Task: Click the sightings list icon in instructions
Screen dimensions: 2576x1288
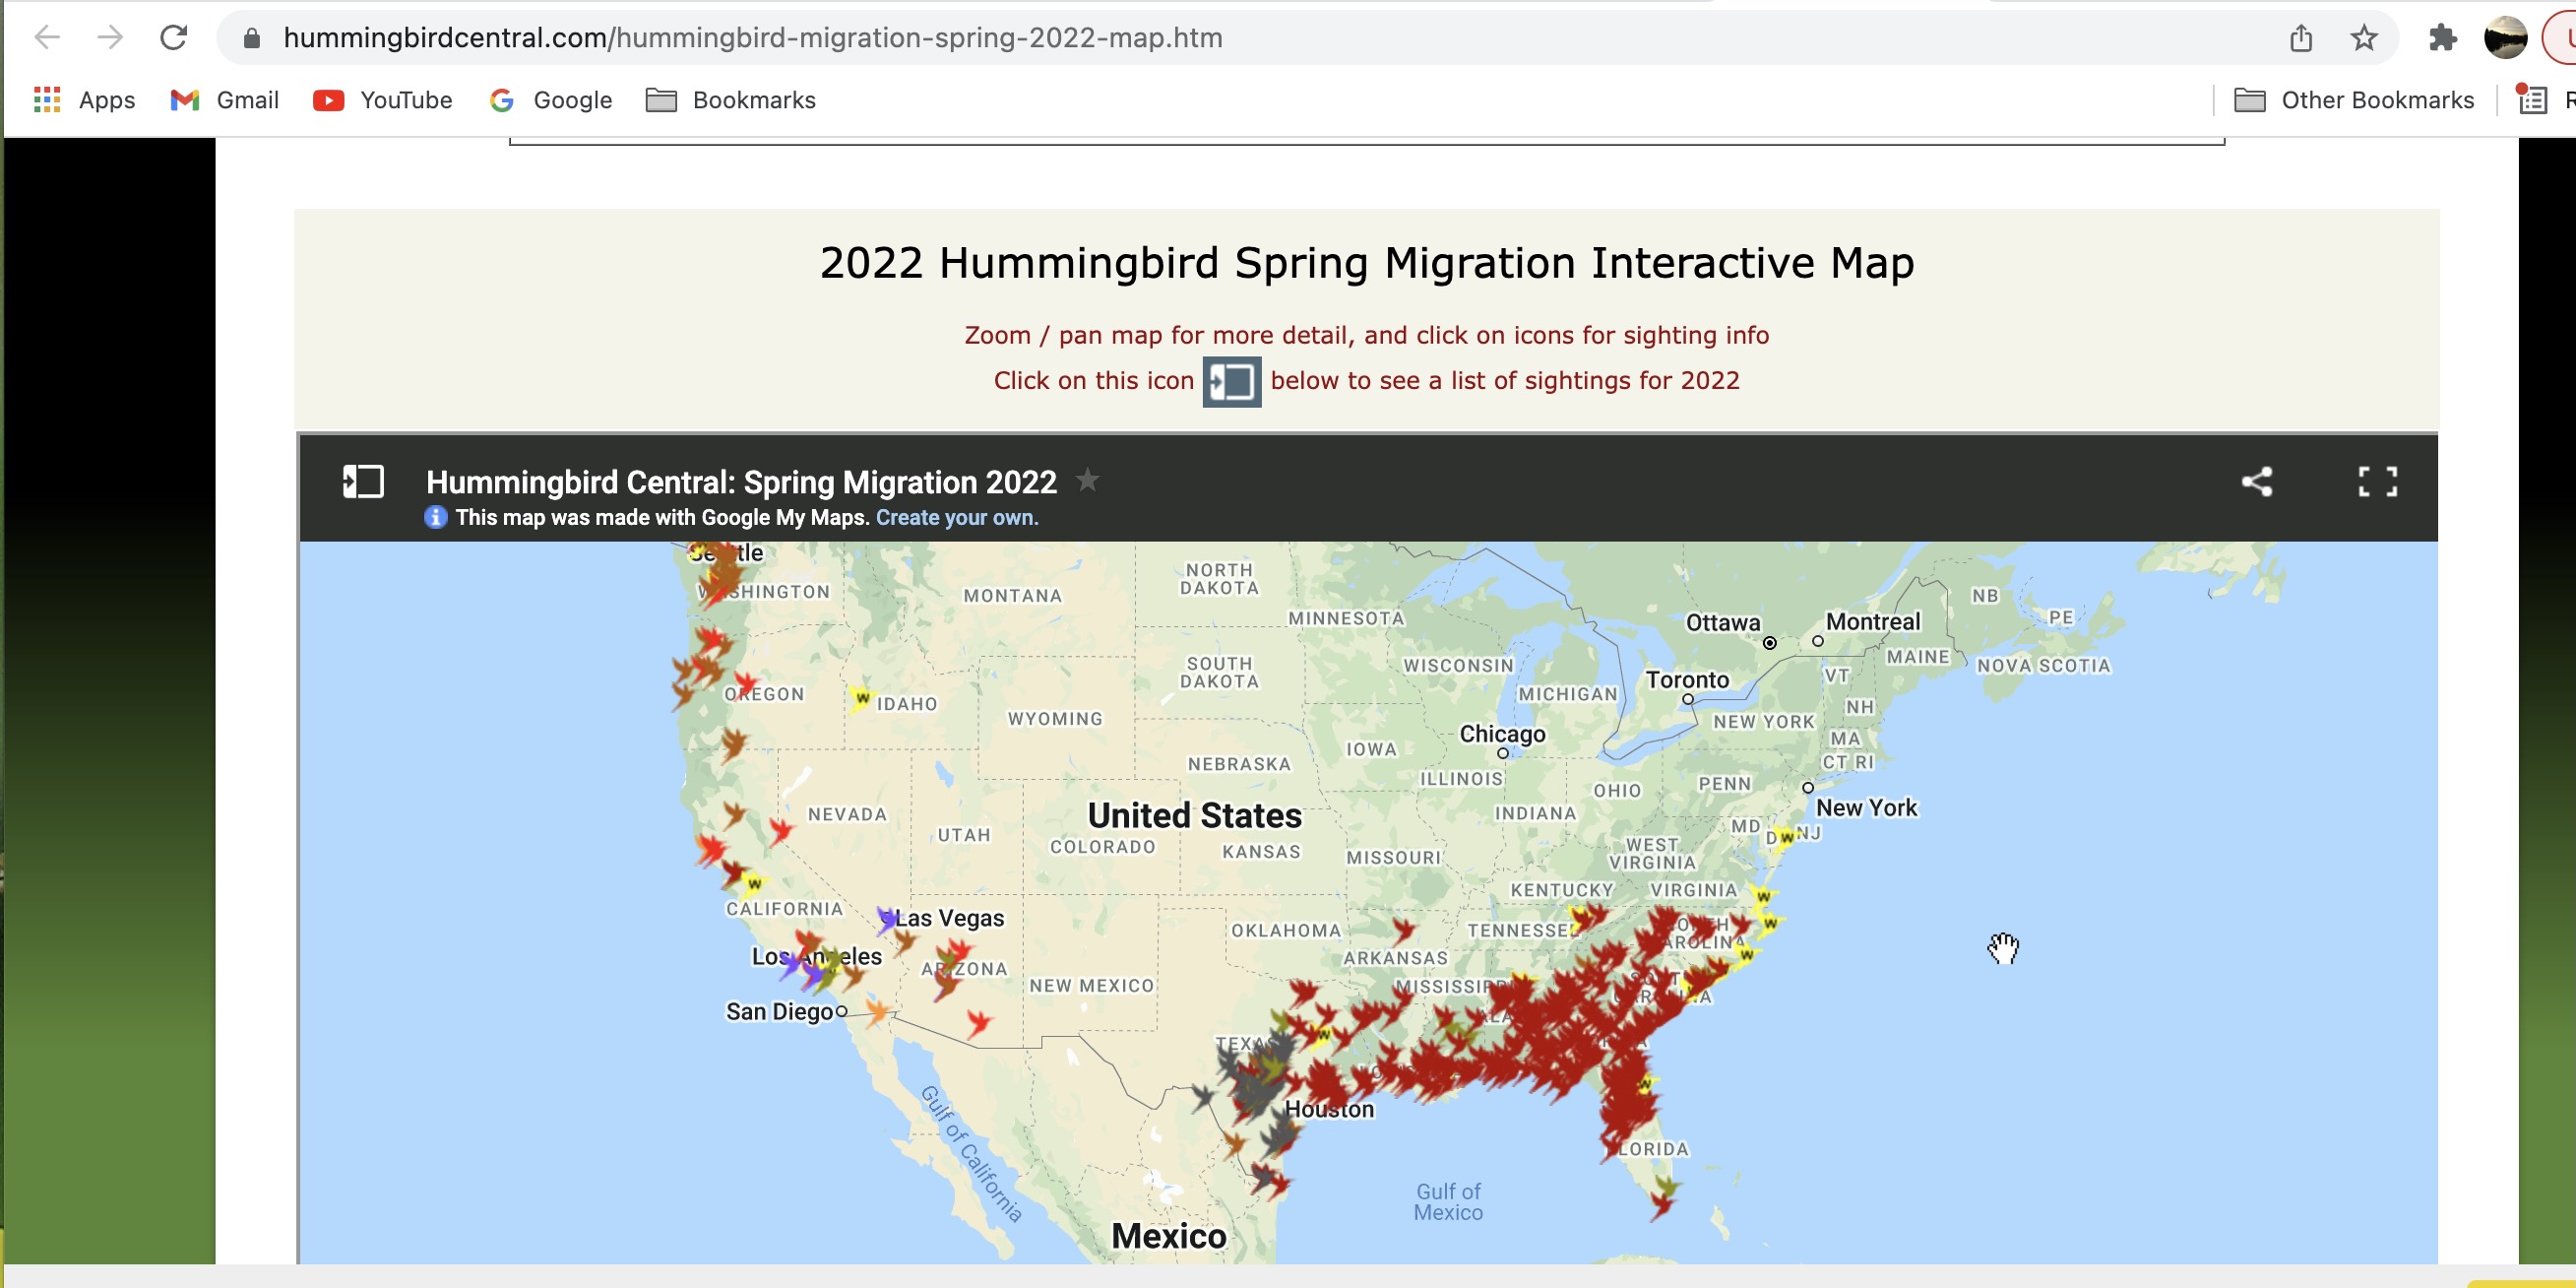Action: tap(1231, 381)
